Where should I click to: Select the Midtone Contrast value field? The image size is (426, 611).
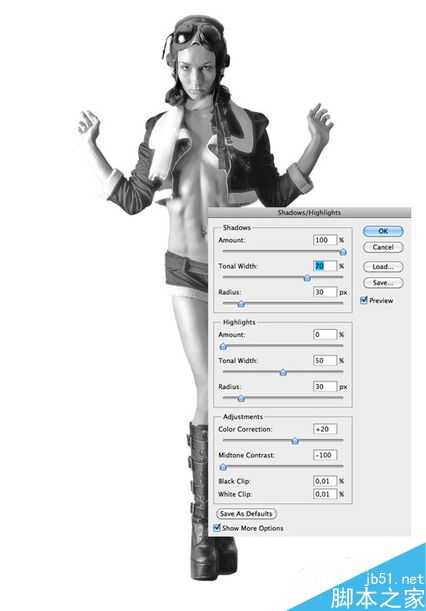click(325, 455)
